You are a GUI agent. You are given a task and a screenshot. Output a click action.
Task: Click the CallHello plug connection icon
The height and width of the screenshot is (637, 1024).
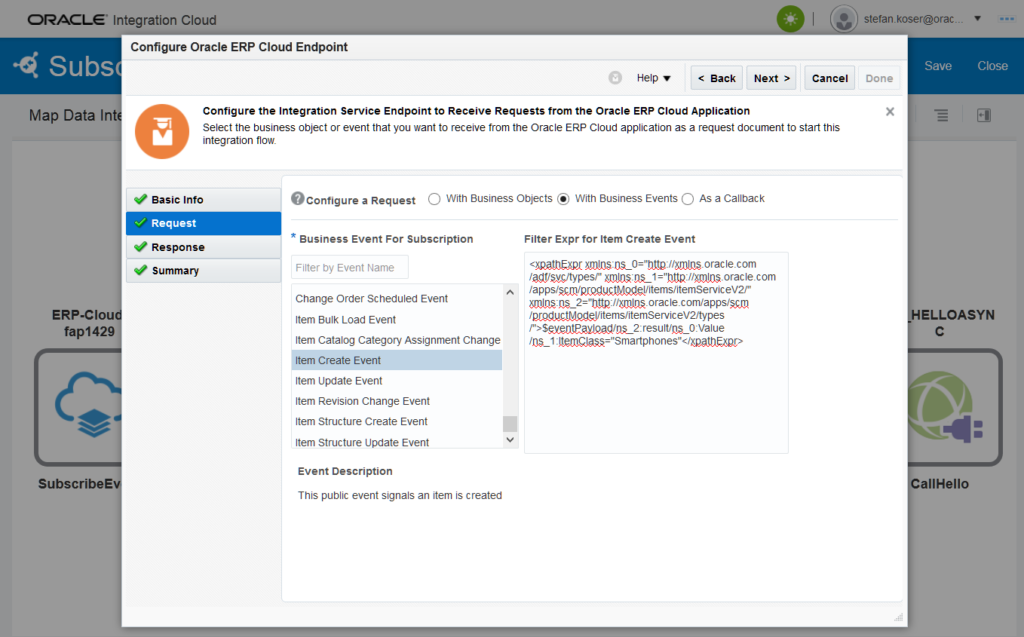[x=955, y=406]
